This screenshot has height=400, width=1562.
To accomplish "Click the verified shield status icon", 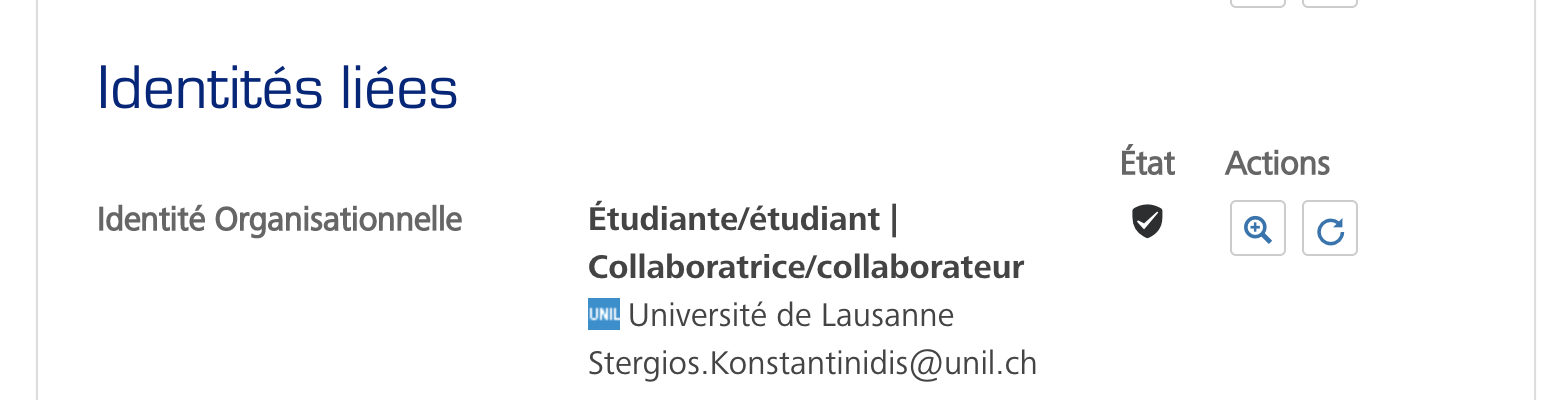I will [1147, 221].
